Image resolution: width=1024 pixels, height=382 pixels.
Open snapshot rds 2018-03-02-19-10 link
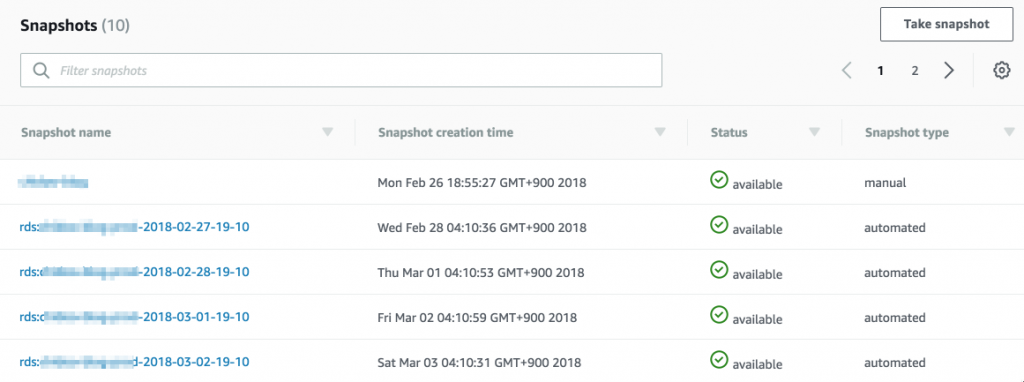[x=135, y=361]
